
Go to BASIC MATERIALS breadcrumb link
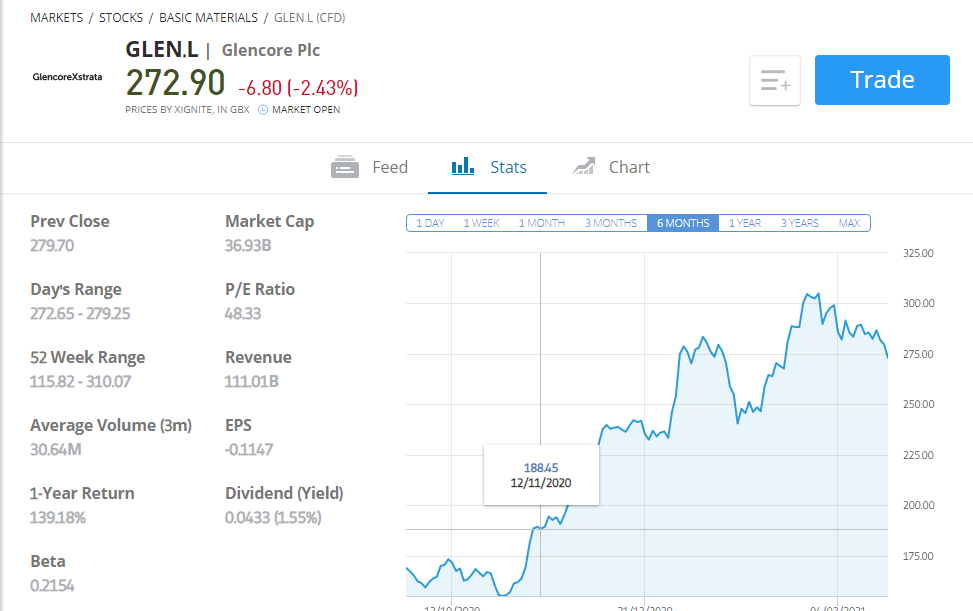[x=208, y=18]
